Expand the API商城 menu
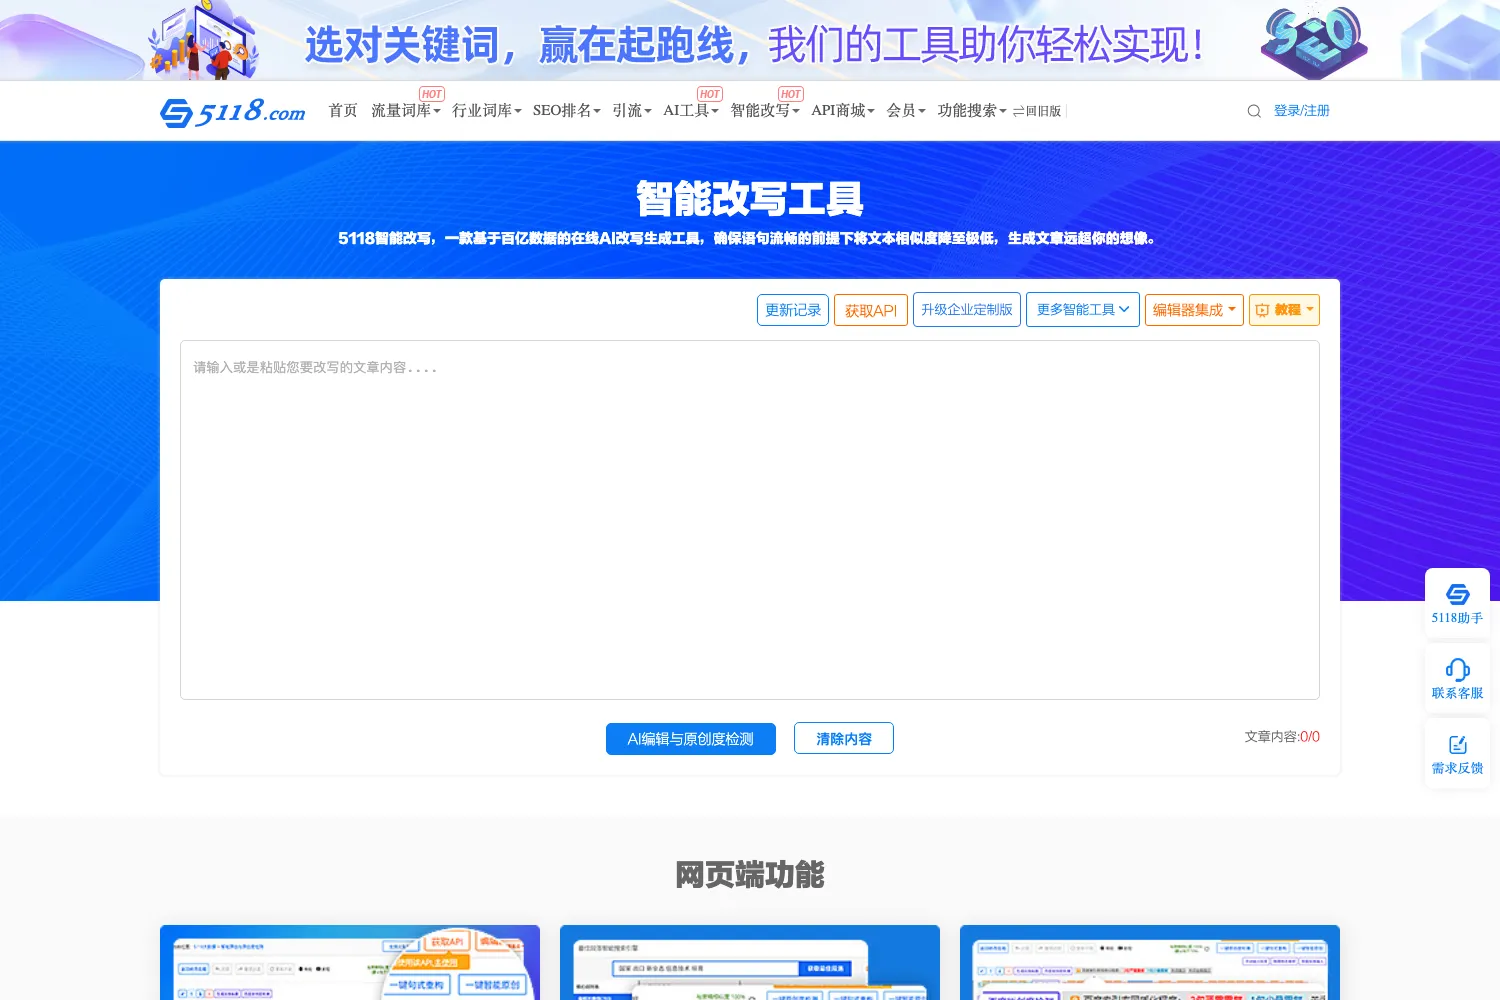The image size is (1500, 1000). (843, 111)
